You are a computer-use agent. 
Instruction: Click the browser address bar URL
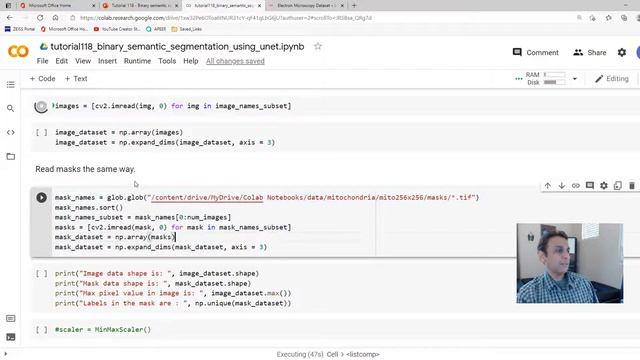click(226, 18)
